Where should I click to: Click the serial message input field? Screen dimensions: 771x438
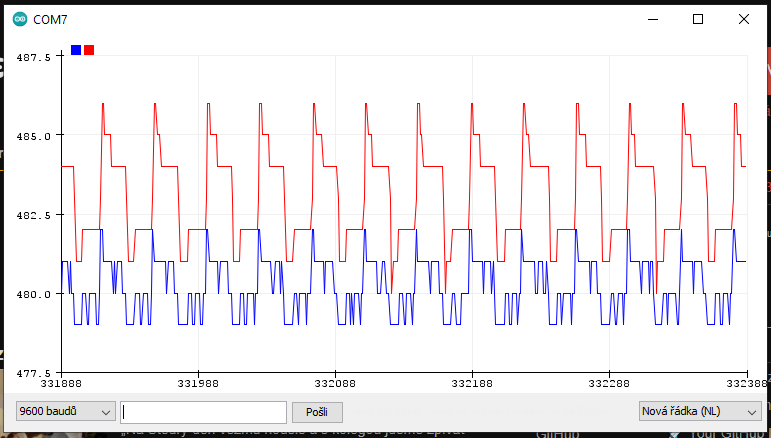[203, 411]
